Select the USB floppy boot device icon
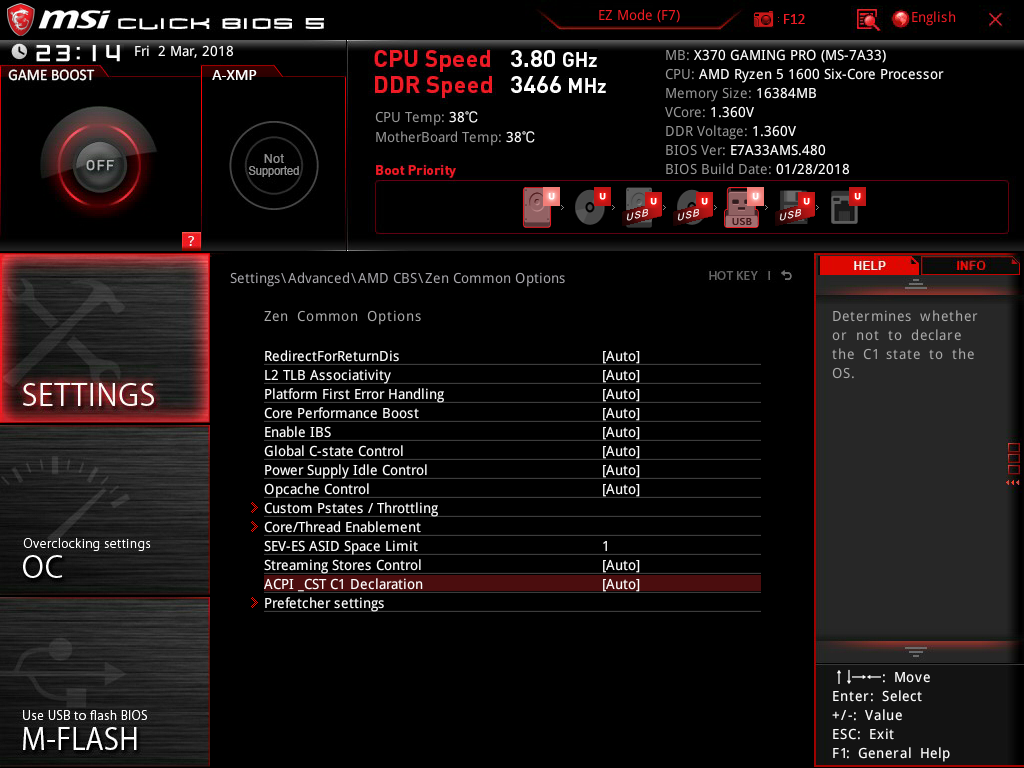The image size is (1024, 768). [795, 207]
